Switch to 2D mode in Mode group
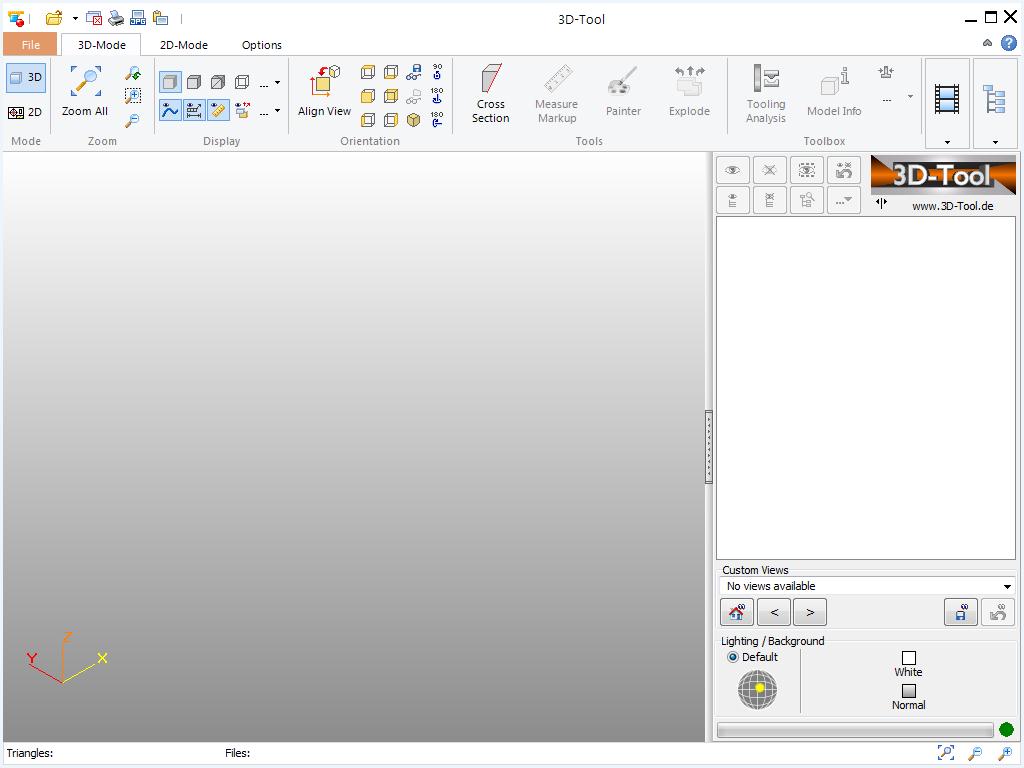 (24, 112)
